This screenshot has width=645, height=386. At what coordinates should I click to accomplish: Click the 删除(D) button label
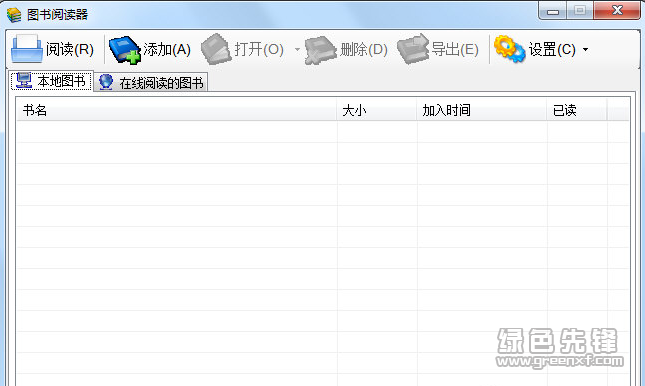364,49
